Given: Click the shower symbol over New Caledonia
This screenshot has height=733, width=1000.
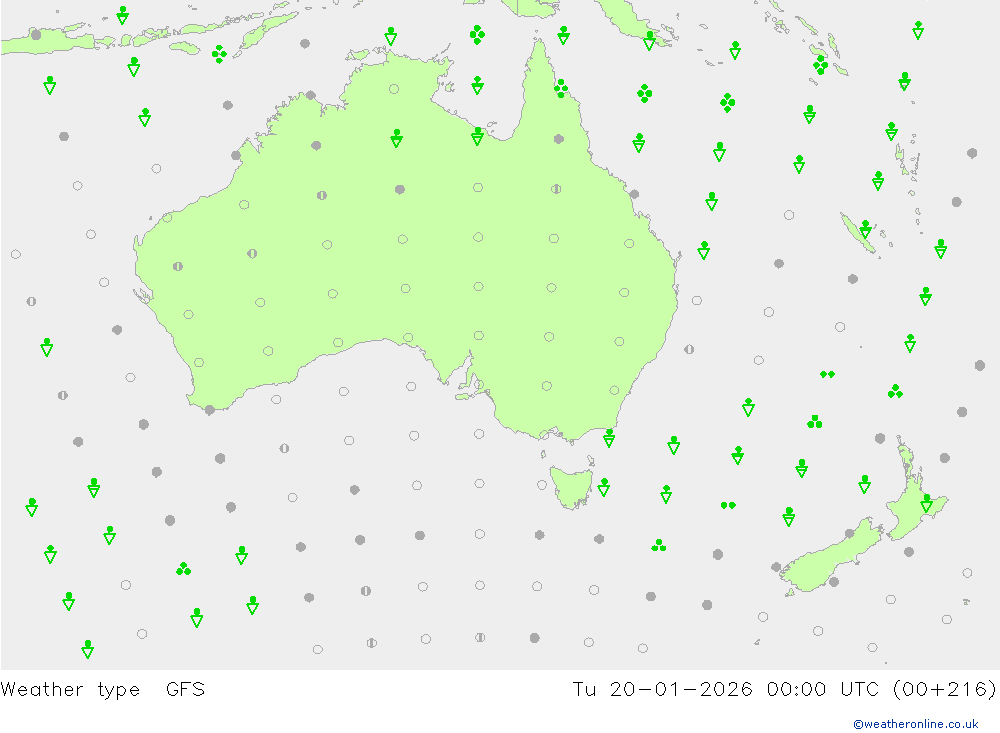Looking at the screenshot, I should click(865, 229).
